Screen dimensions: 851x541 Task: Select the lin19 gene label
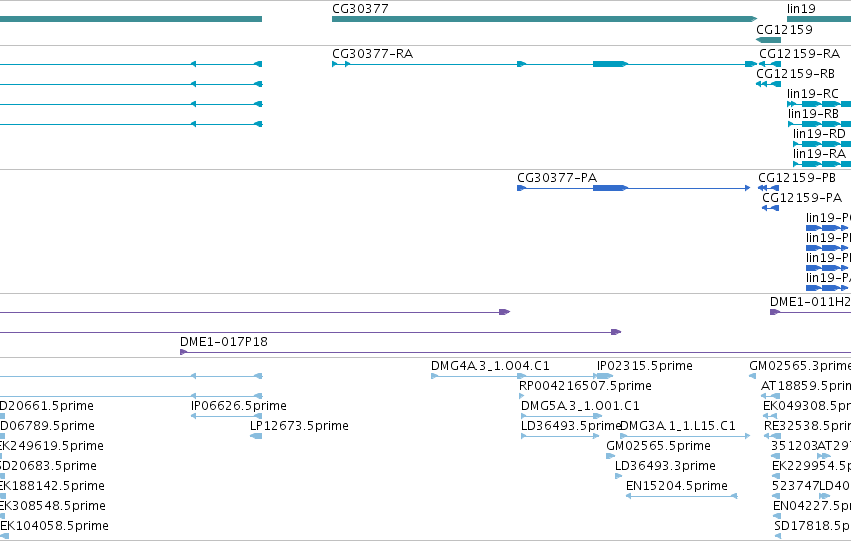coord(801,9)
